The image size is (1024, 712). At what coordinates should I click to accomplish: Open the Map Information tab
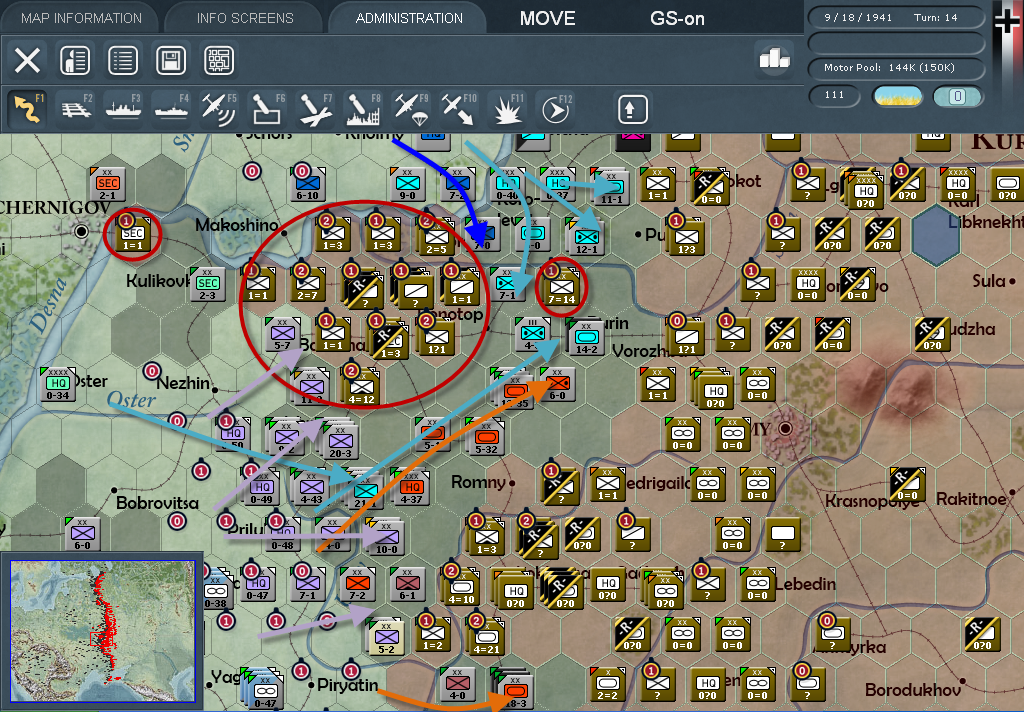click(81, 18)
